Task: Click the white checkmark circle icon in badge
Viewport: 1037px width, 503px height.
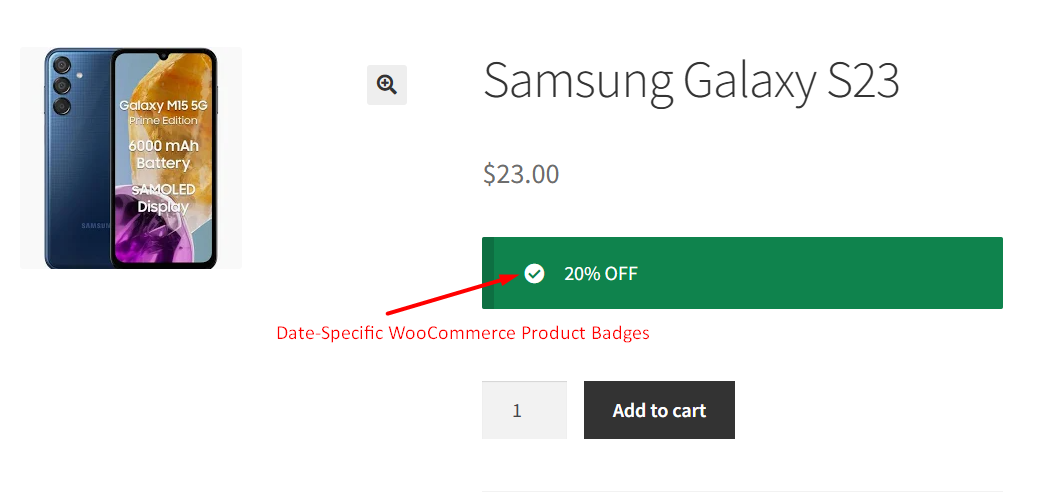Action: click(x=535, y=273)
